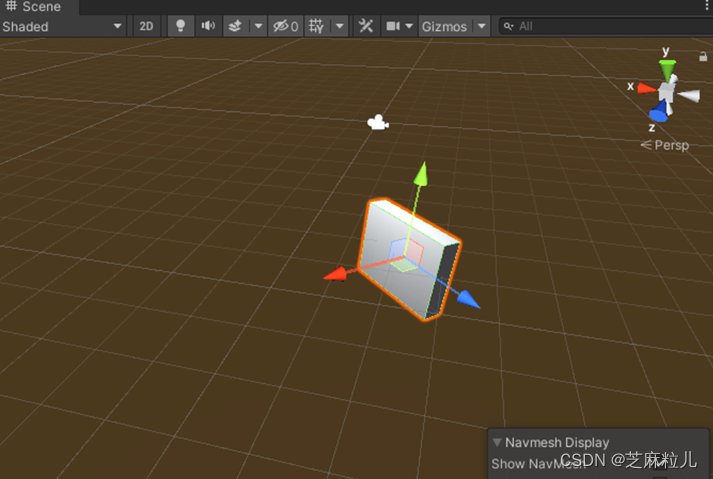Toggle Gizmos button
713x479 pixels.
click(x=444, y=26)
